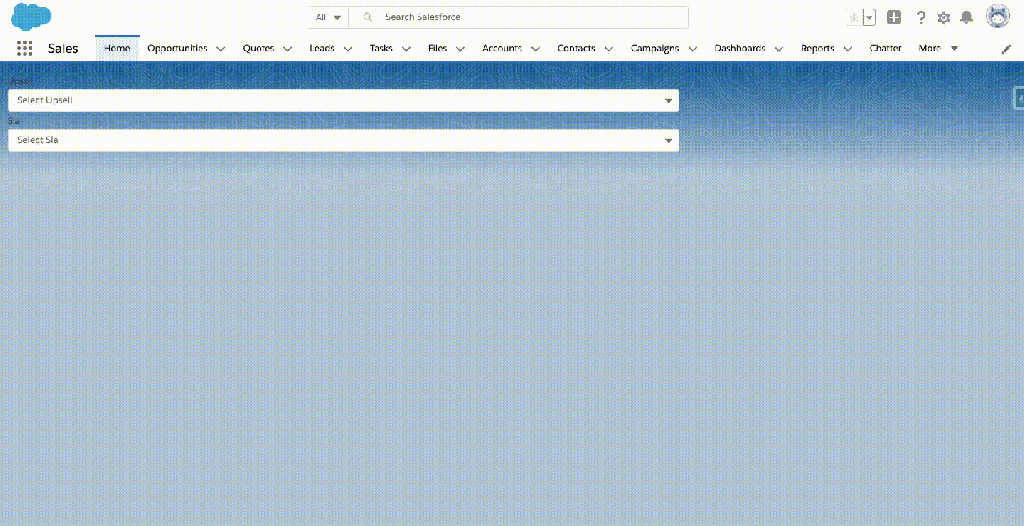Switch to the Home tab
The height and width of the screenshot is (526, 1024).
(117, 48)
